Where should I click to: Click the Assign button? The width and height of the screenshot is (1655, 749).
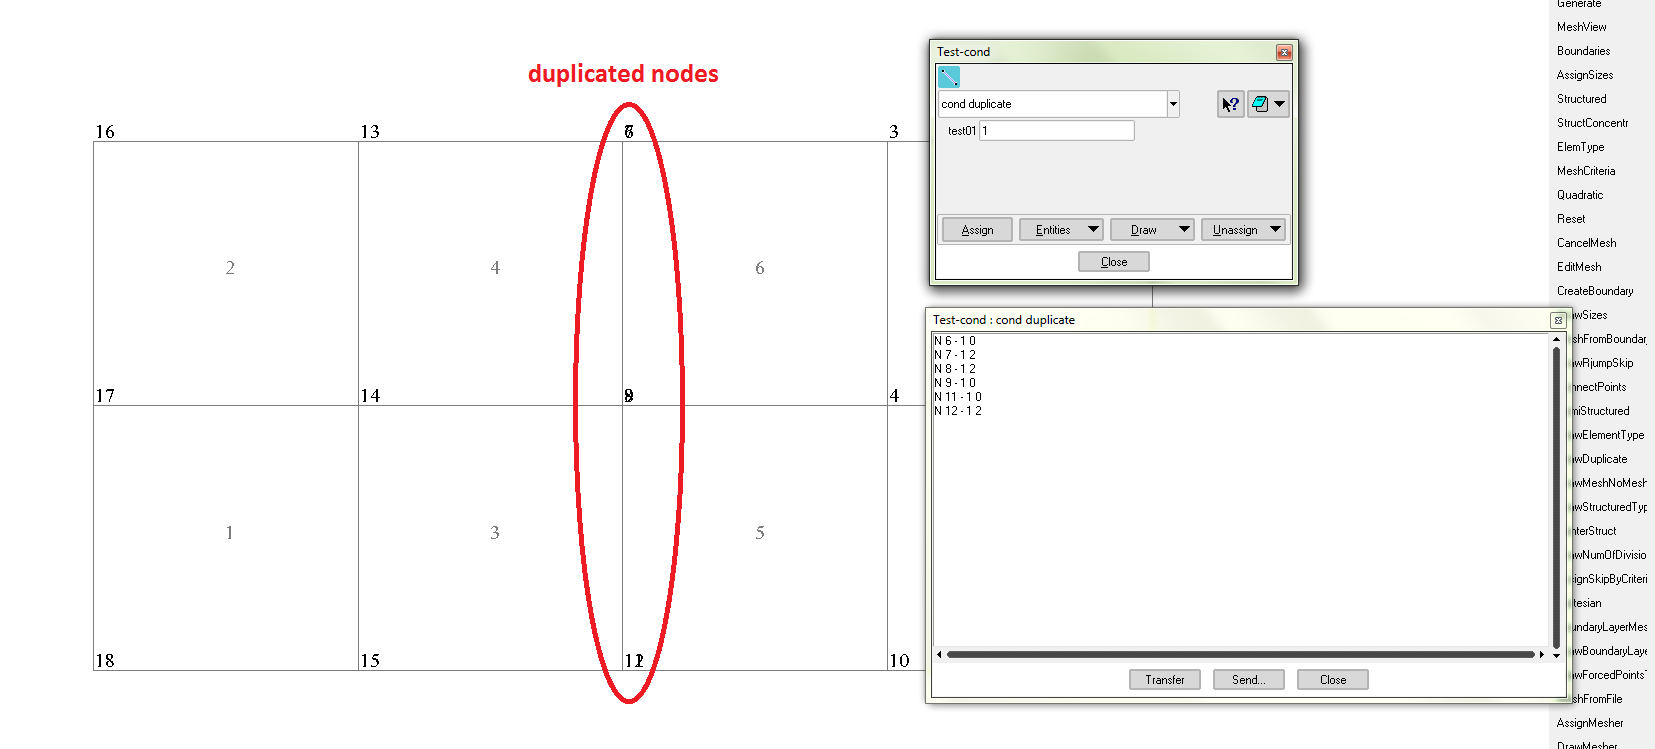pos(977,230)
